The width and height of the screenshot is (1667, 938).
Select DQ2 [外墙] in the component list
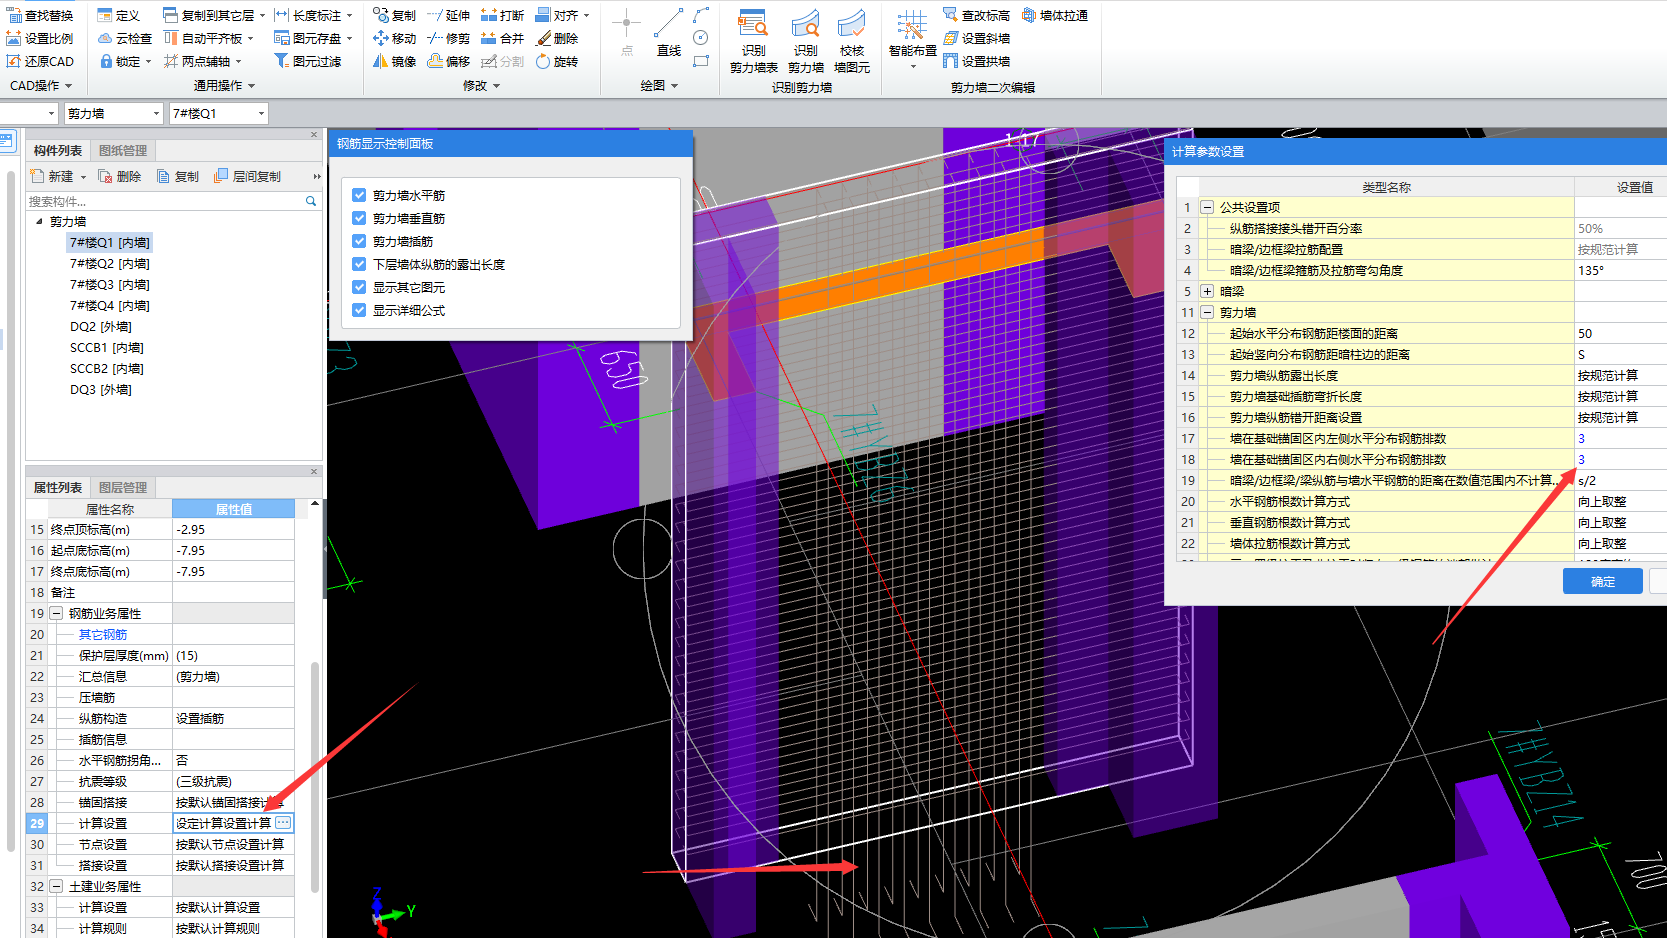(101, 326)
